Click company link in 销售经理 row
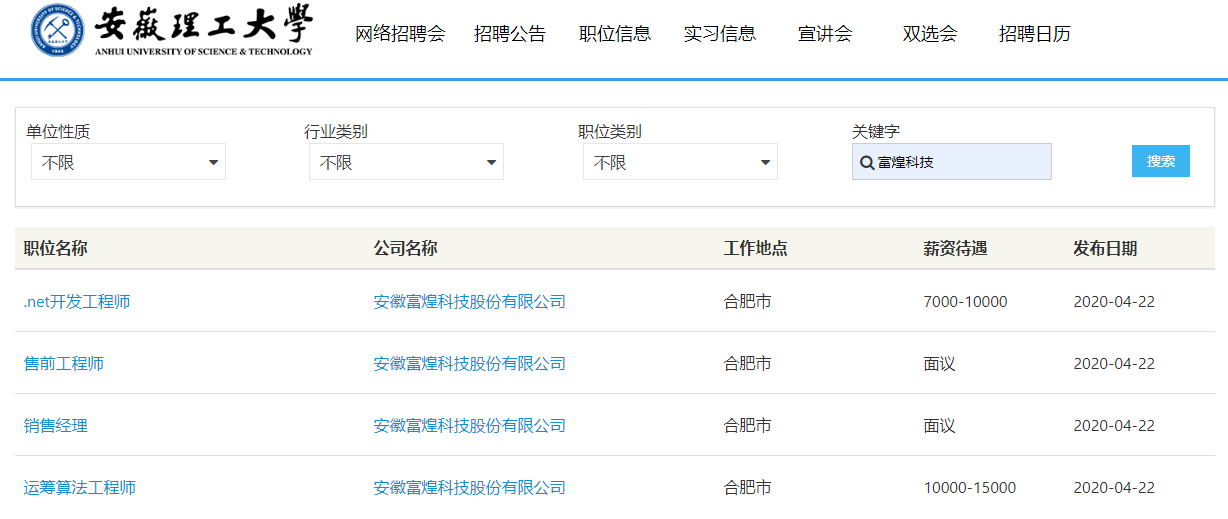The image size is (1228, 519). [469, 426]
